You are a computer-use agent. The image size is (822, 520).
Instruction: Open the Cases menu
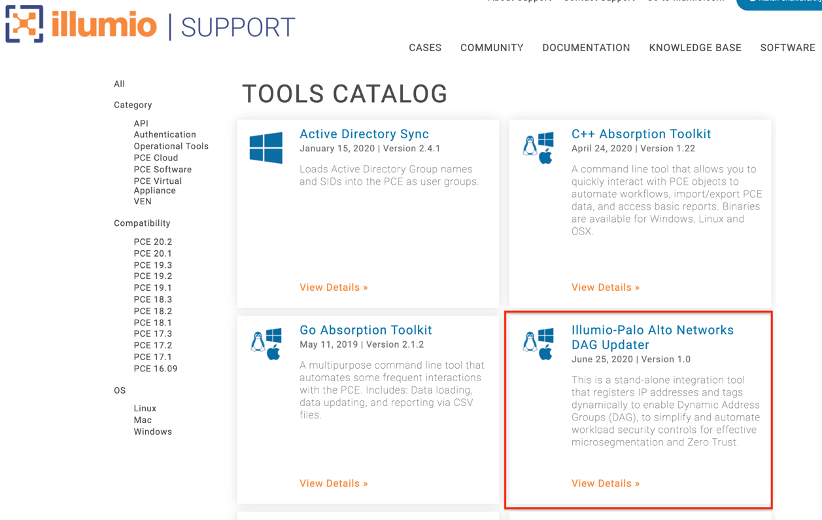click(x=425, y=48)
